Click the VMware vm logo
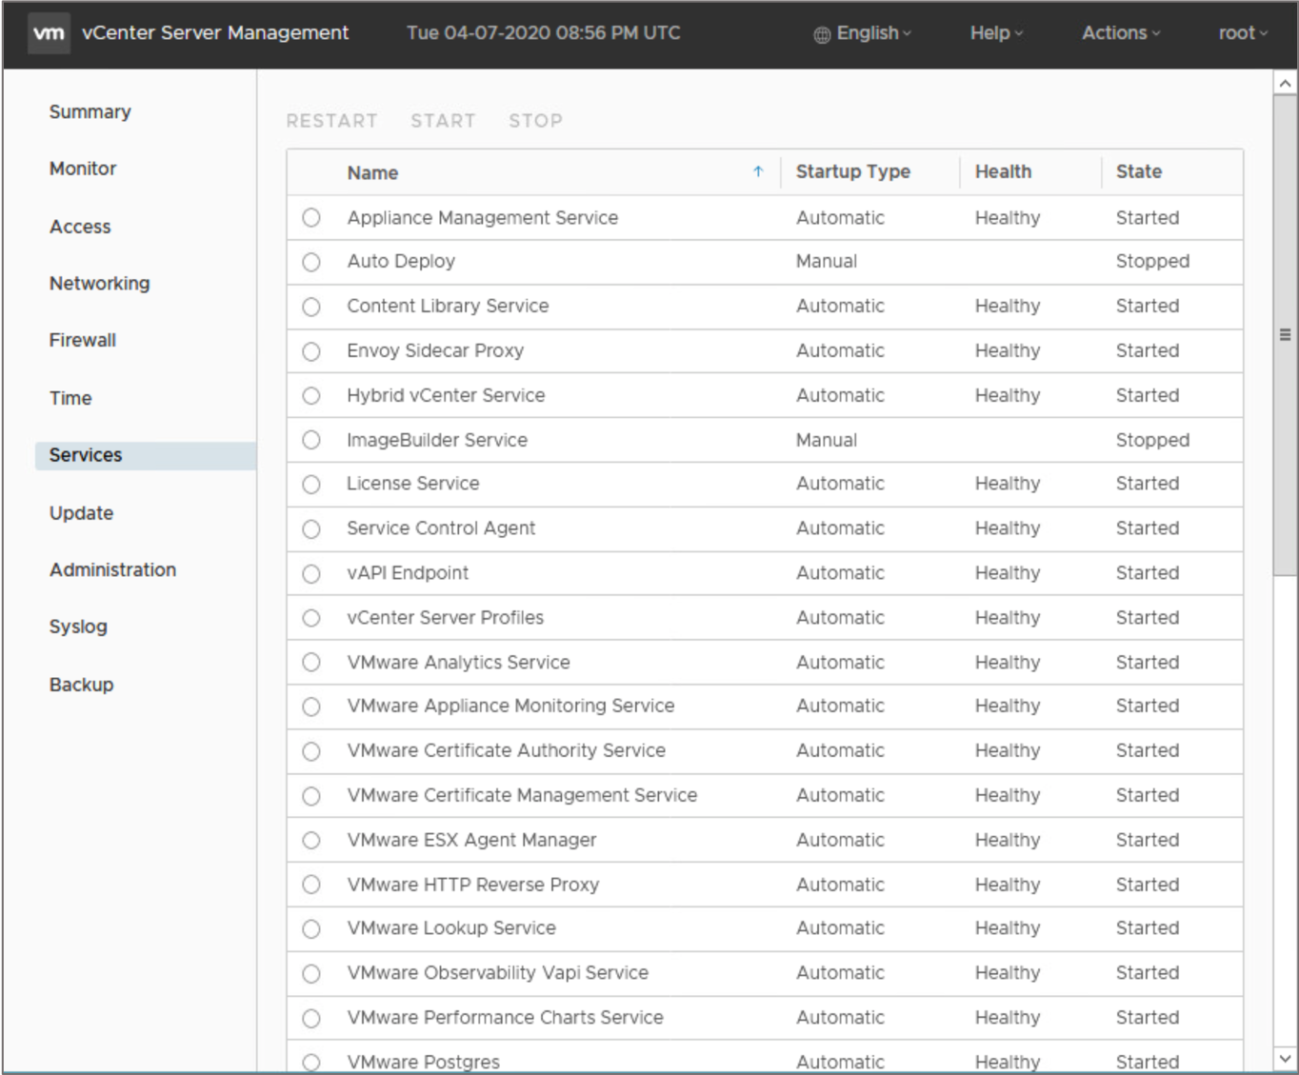1299x1075 pixels. coord(48,33)
